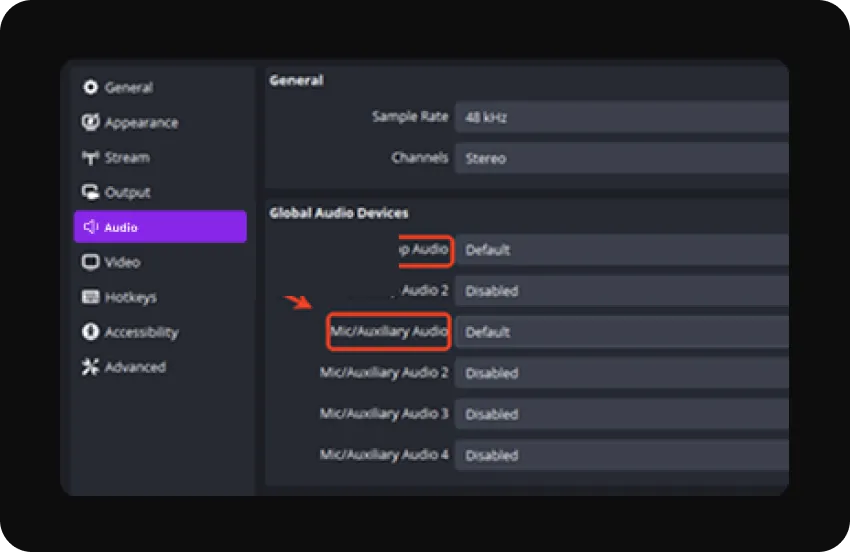
Task: Click the Video monitor icon
Action: [x=91, y=262]
